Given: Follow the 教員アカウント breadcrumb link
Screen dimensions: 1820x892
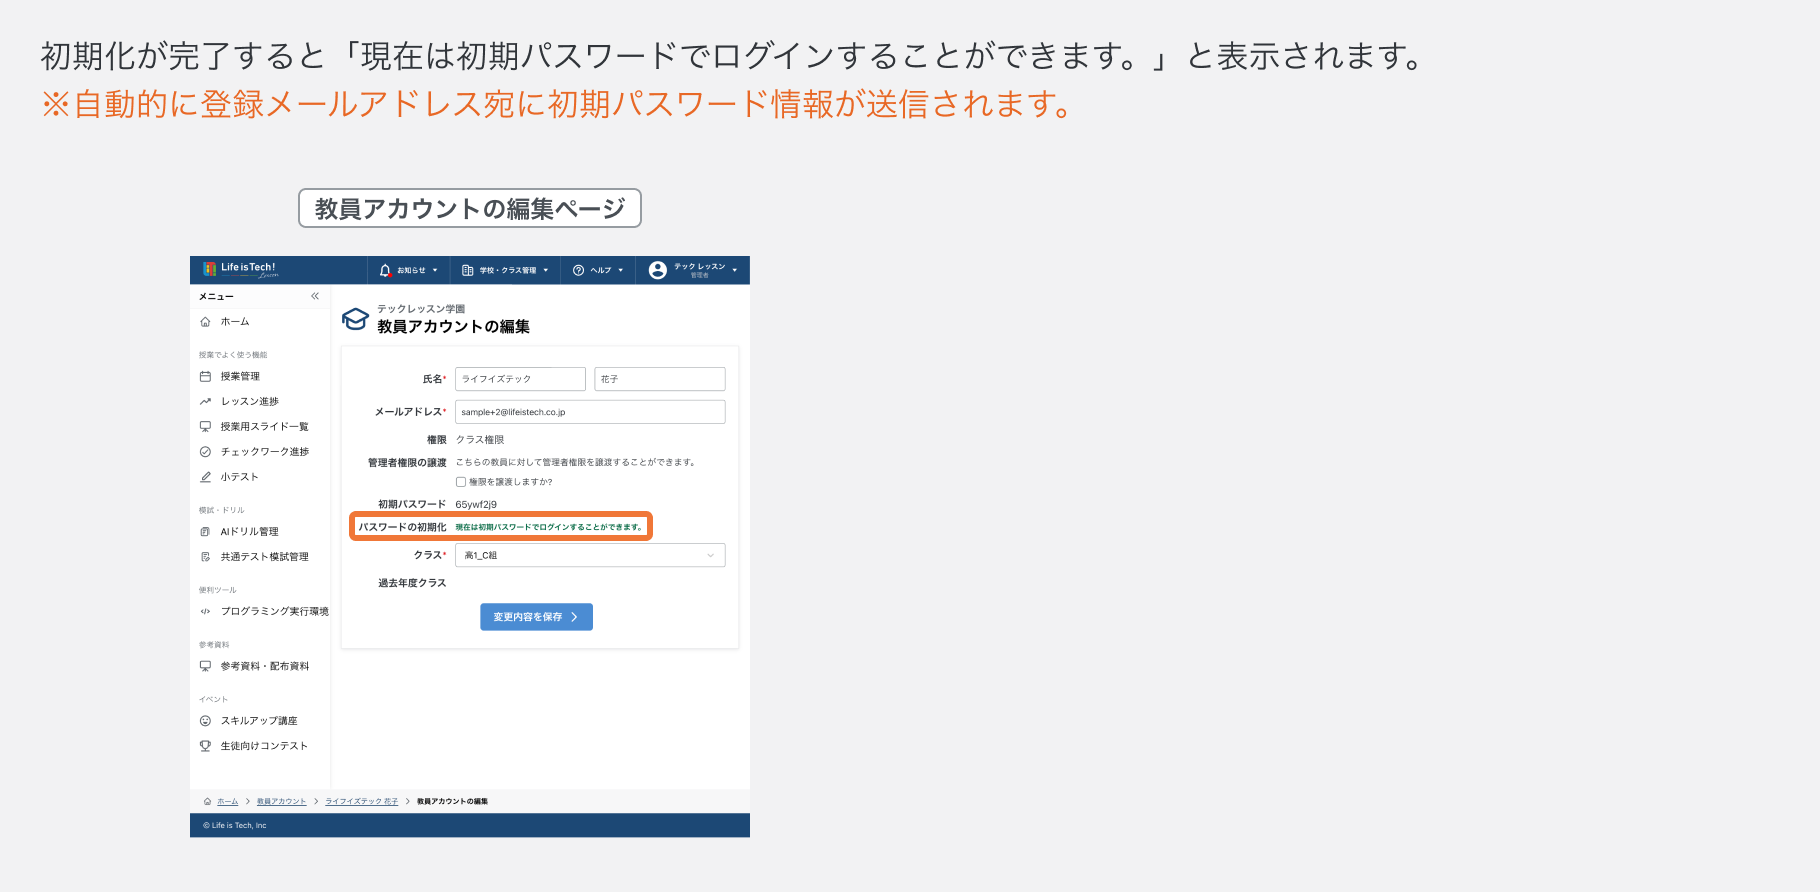Looking at the screenshot, I should (x=281, y=802).
